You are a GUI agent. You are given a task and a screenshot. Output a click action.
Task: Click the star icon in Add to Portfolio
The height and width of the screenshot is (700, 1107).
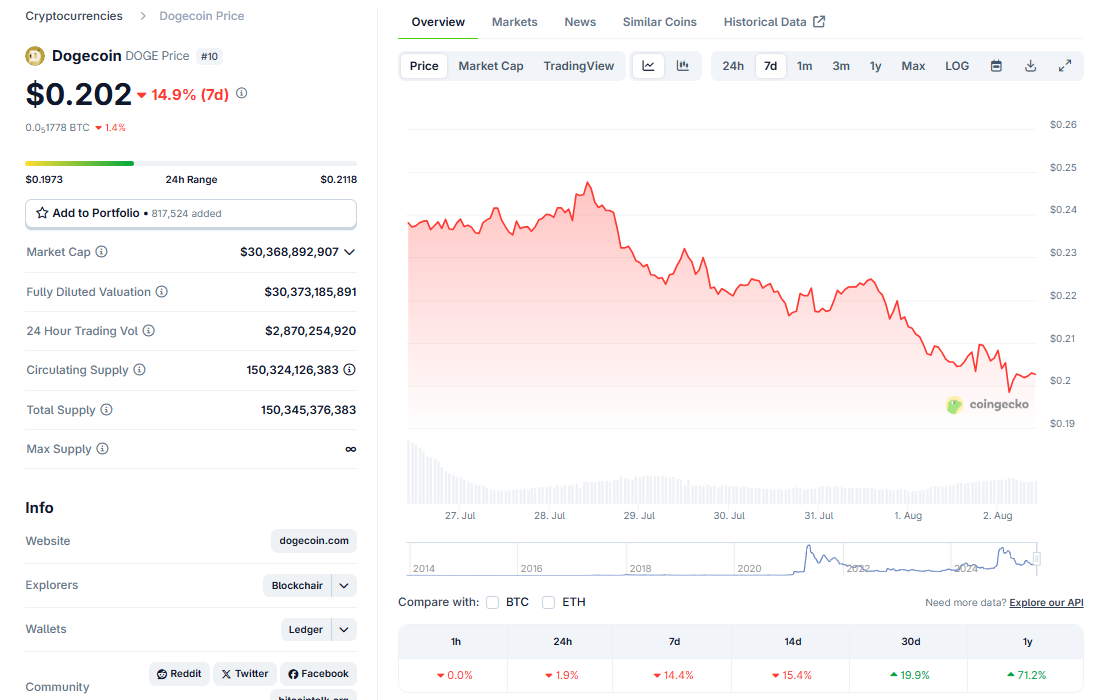(42, 213)
